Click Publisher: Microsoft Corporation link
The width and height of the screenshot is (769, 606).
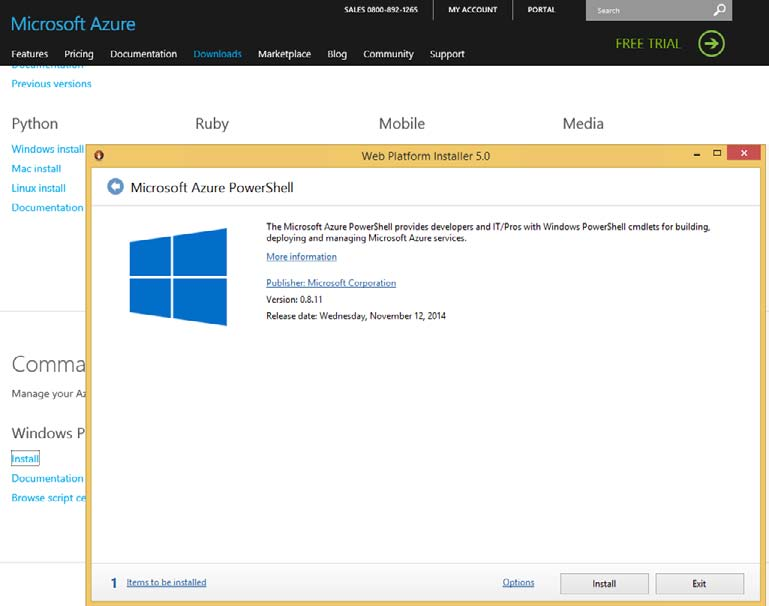(331, 283)
